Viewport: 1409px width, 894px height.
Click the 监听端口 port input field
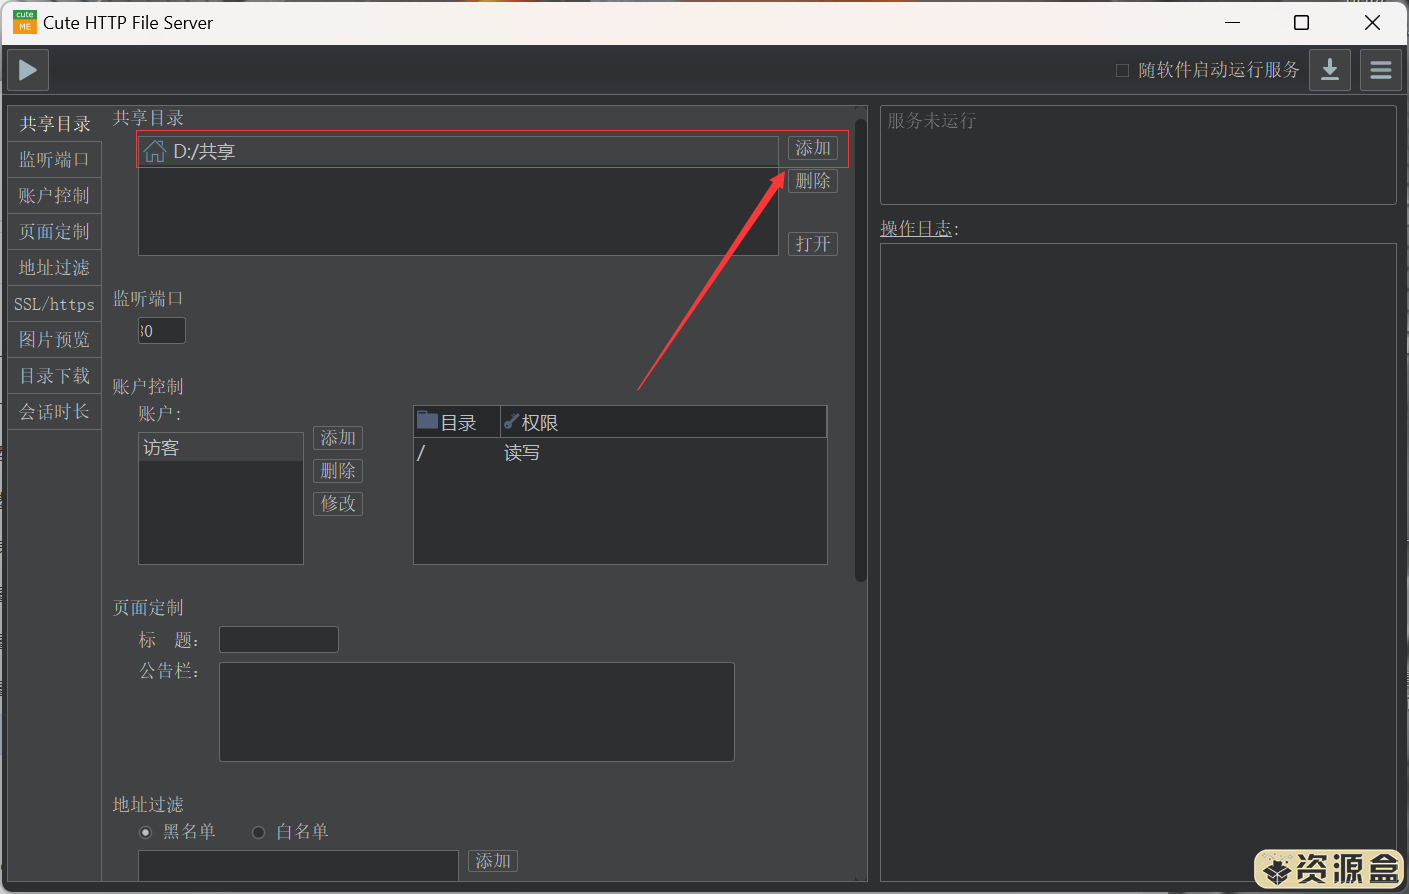(162, 331)
